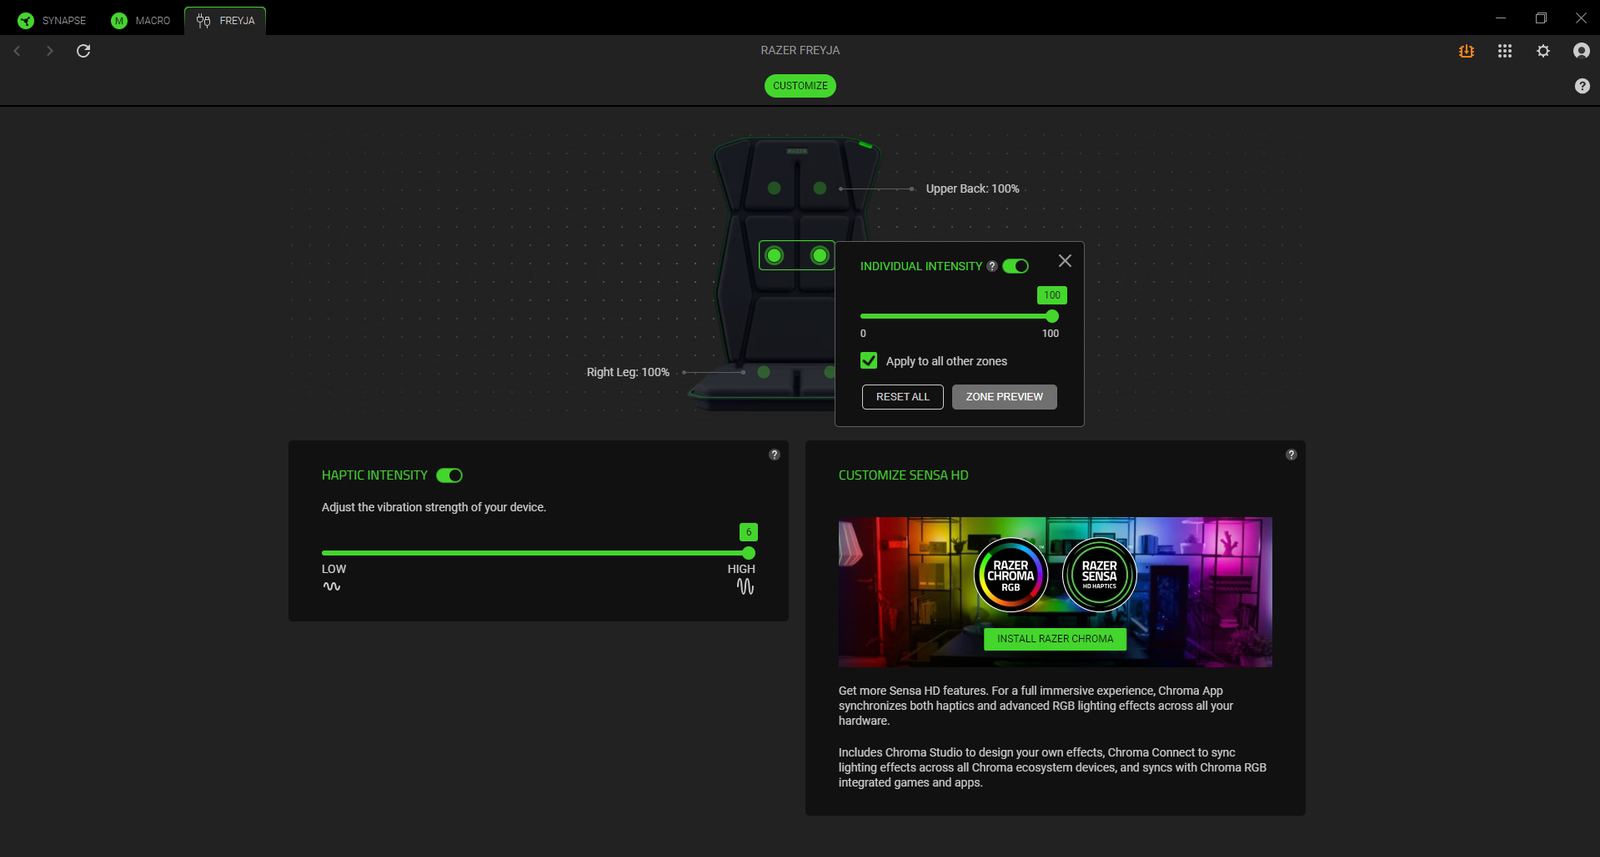Click the Razer logo on cushion headrest
This screenshot has width=1600, height=857.
[x=797, y=151]
